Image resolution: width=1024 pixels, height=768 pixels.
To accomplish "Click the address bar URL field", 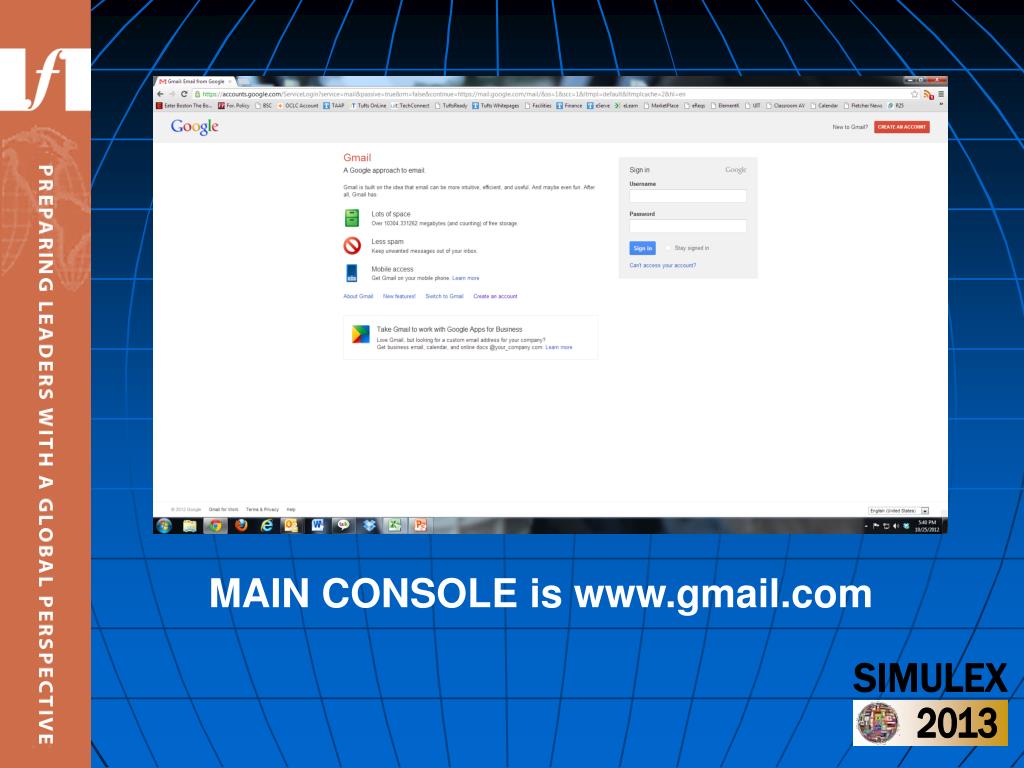I will 555,94.
